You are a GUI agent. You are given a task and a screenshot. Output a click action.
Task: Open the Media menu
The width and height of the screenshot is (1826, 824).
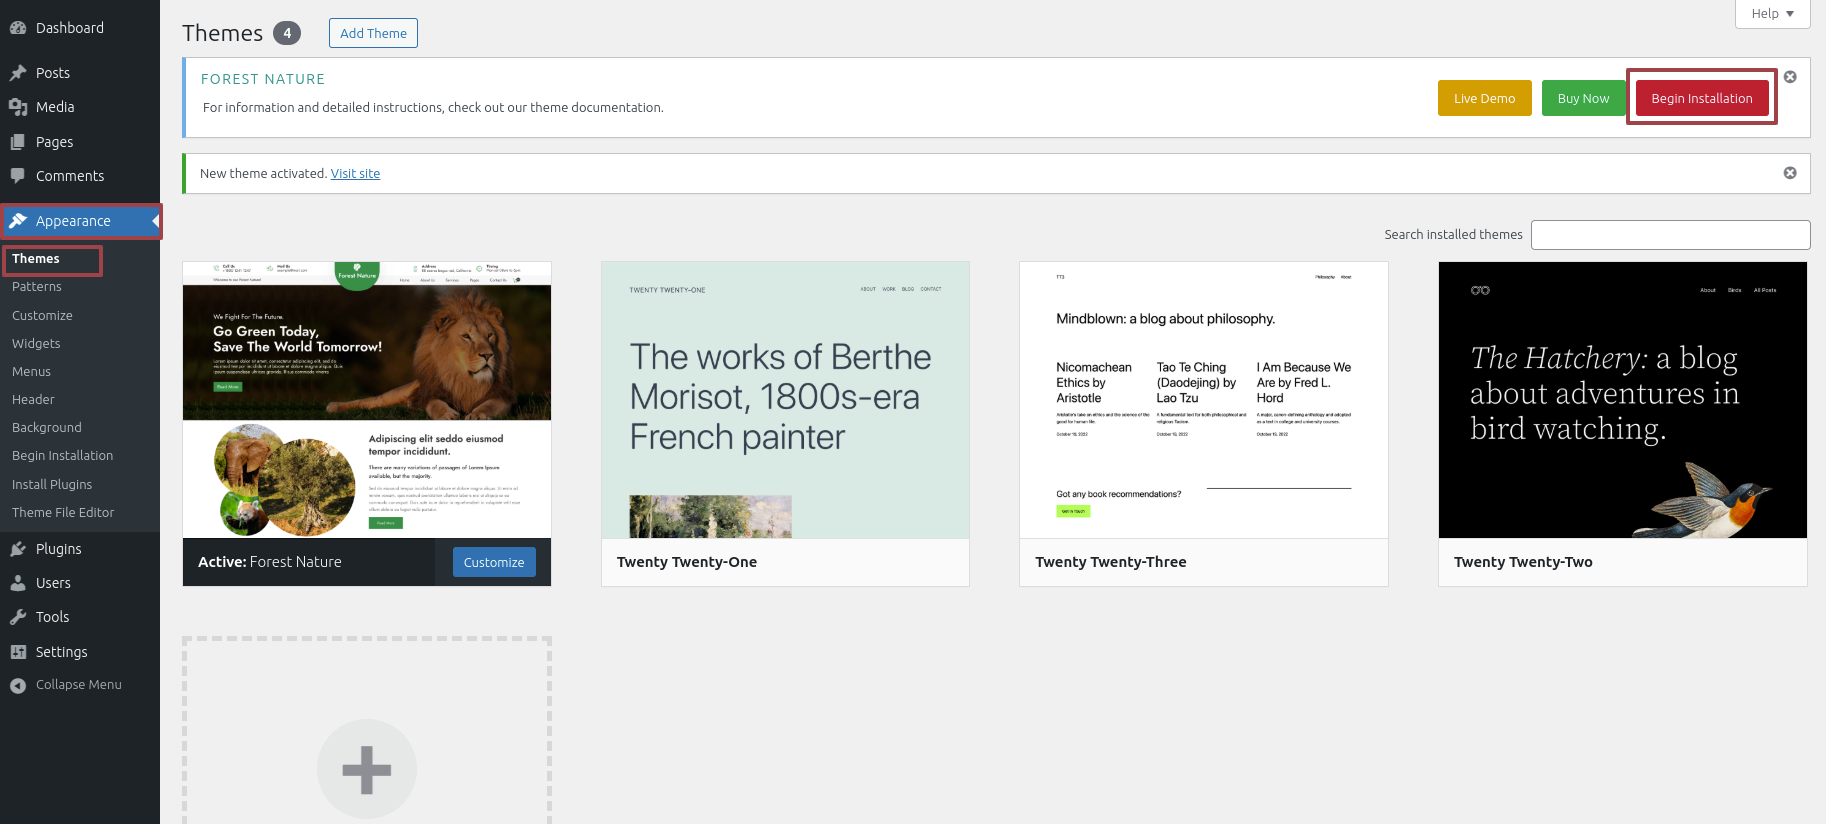[80, 107]
